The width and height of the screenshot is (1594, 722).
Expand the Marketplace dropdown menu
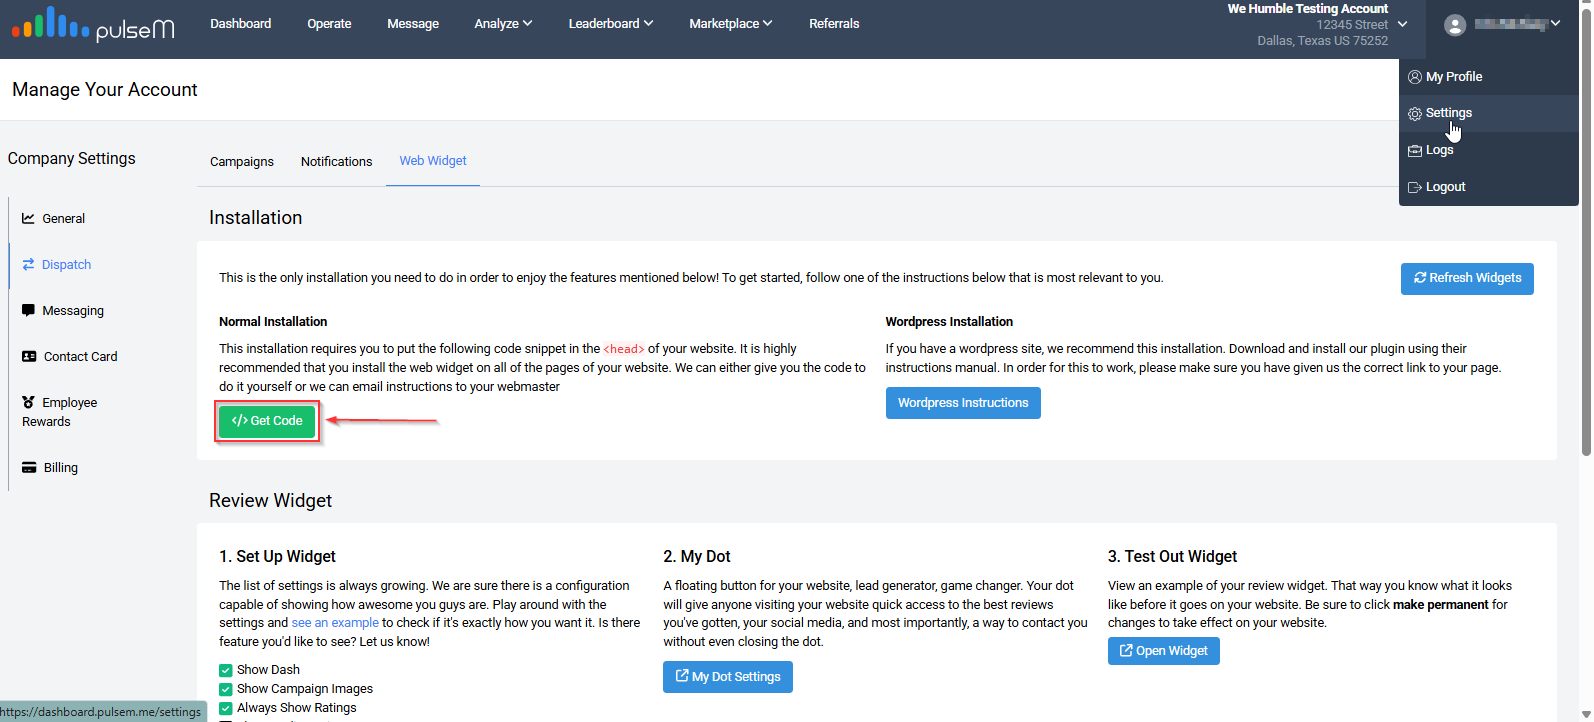pos(730,24)
